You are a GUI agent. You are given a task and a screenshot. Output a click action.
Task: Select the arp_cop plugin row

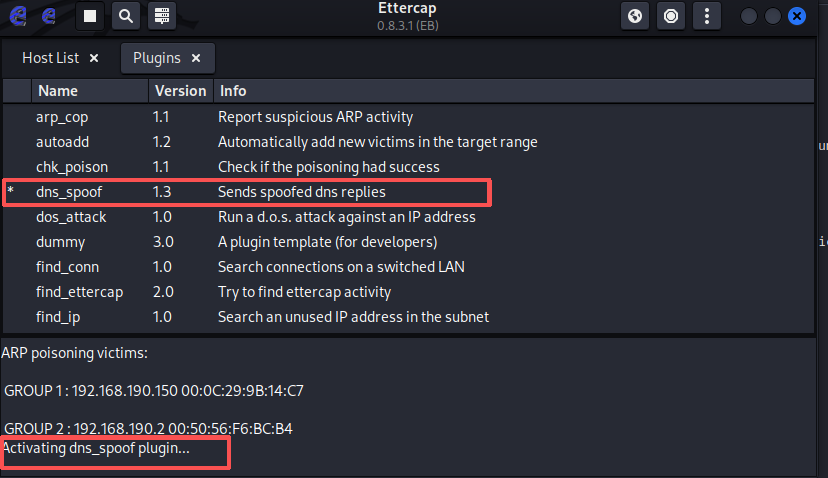[63, 117]
